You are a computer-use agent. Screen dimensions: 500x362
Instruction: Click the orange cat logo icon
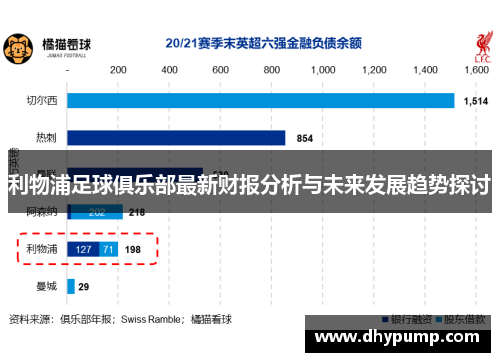(18, 49)
